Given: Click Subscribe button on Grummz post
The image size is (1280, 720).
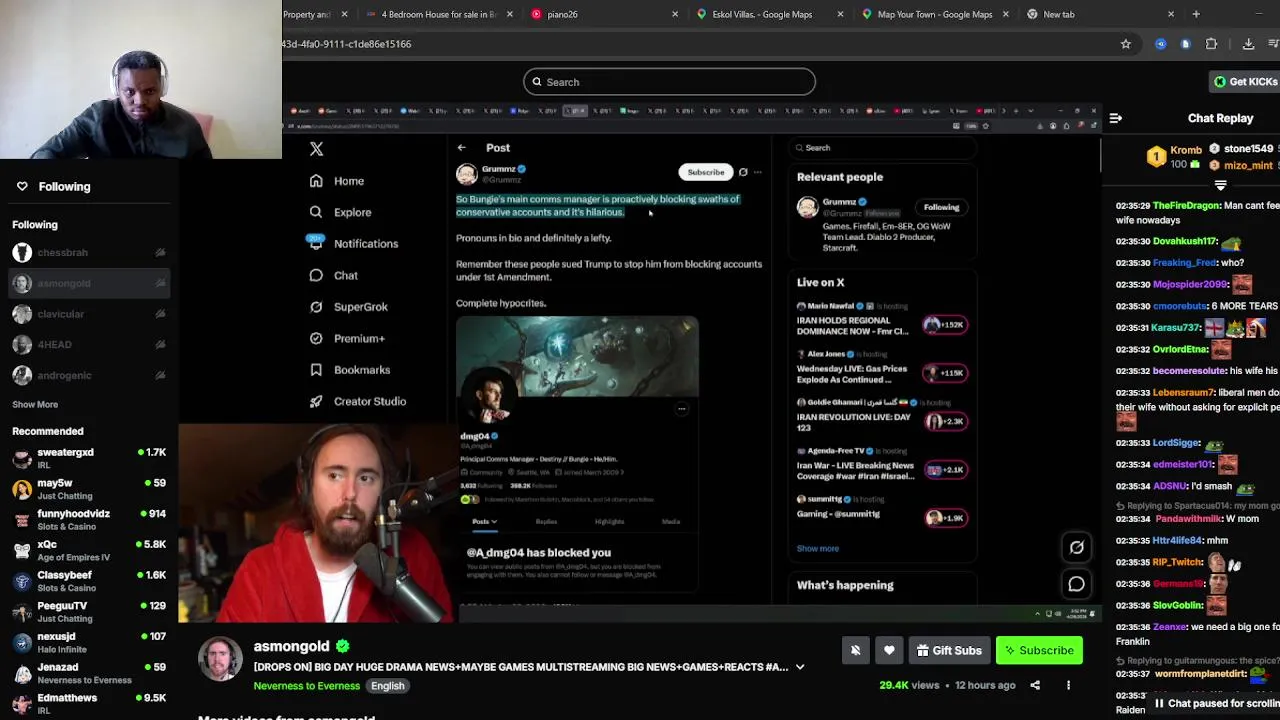Looking at the screenshot, I should 705,172.
